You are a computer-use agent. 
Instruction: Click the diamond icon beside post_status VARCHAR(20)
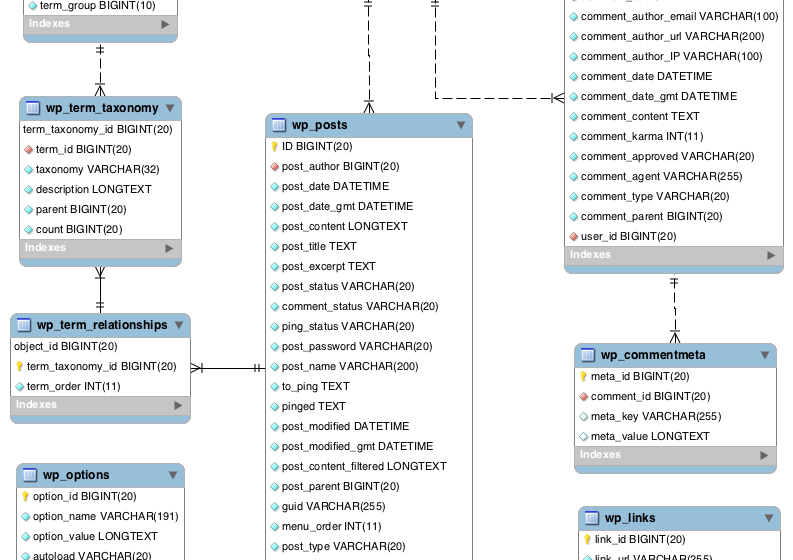click(x=275, y=287)
